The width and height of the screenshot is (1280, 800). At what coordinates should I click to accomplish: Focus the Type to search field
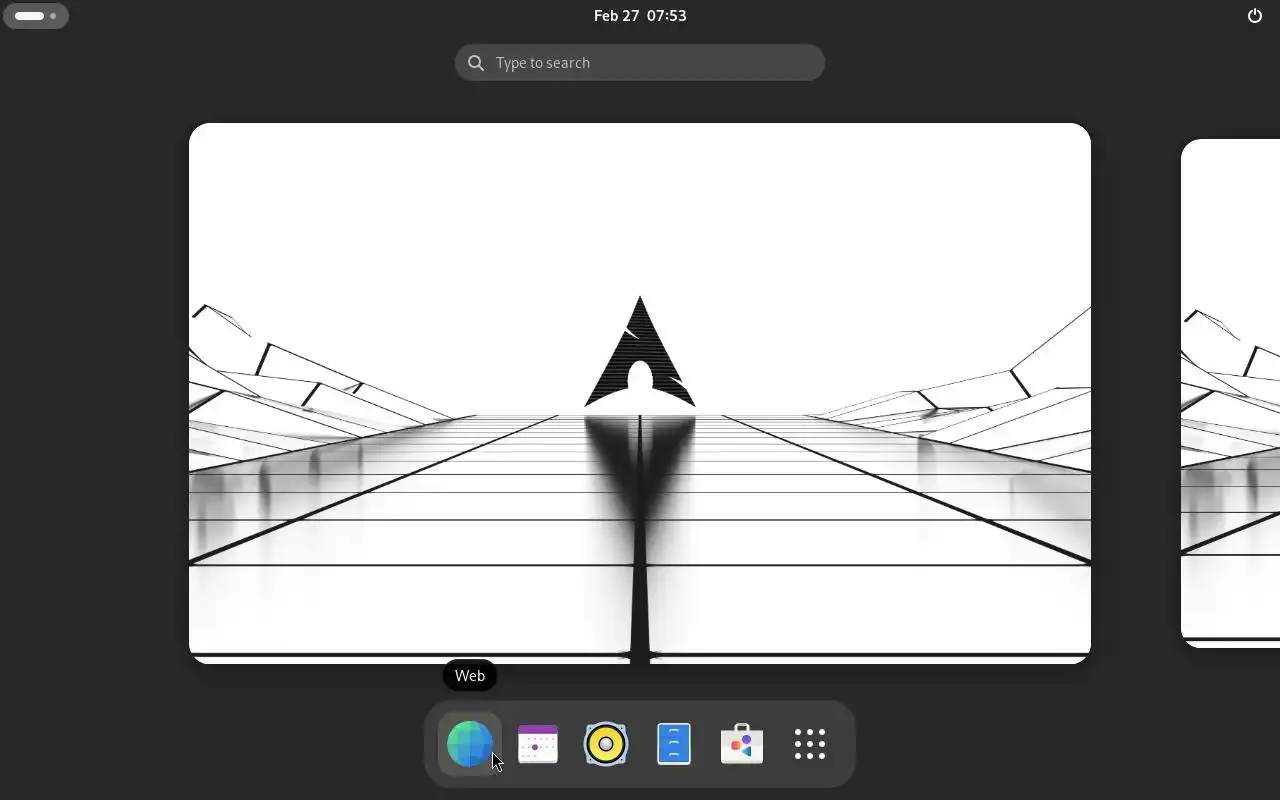[640, 63]
